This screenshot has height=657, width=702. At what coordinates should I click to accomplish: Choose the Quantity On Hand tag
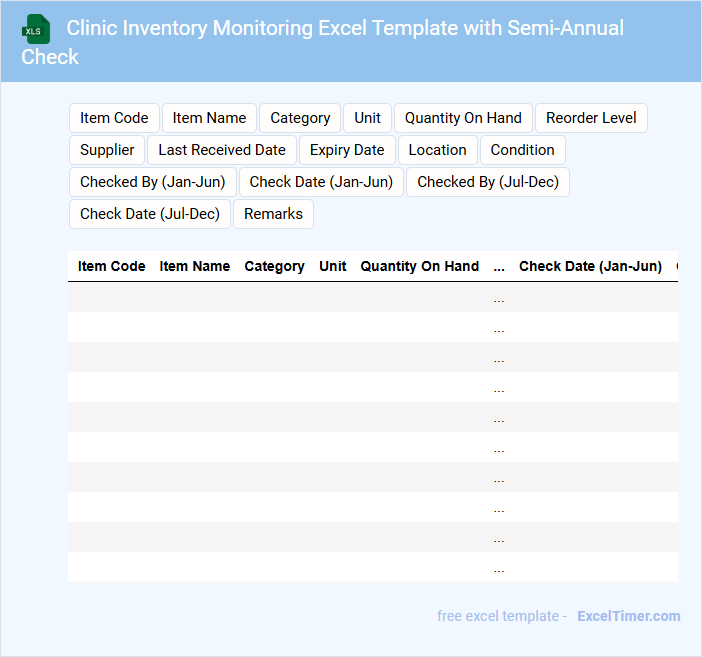463,118
